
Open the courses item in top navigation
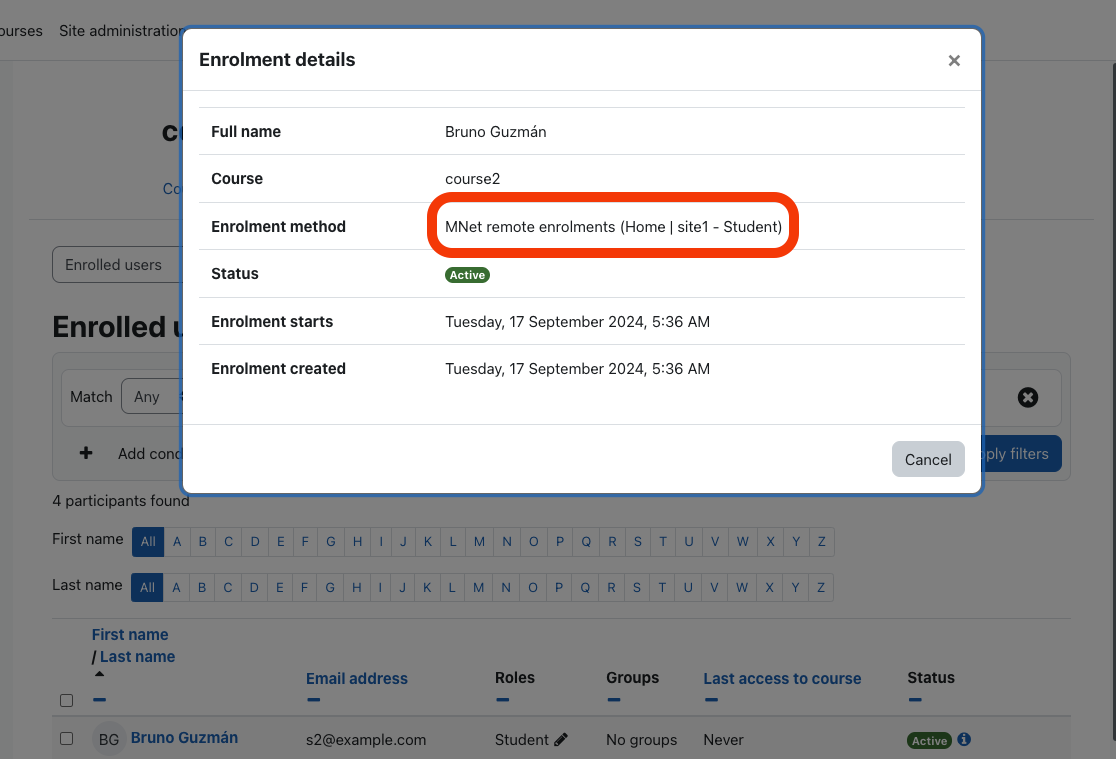[x=21, y=31]
